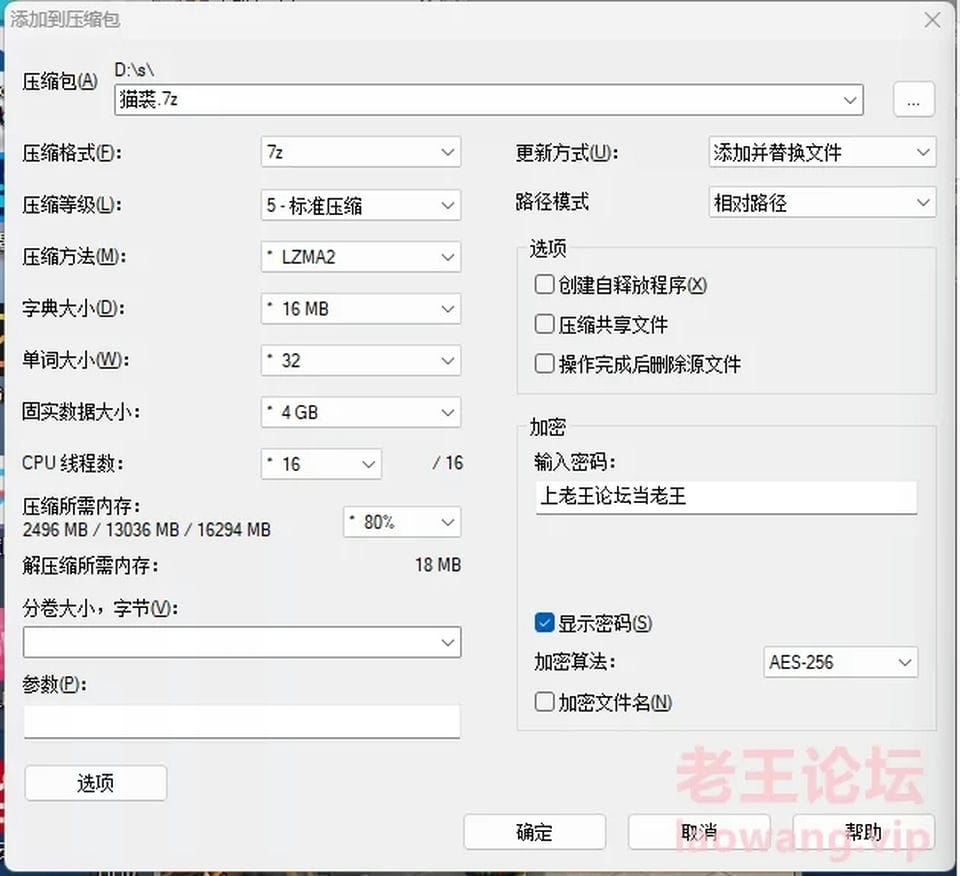Click in the 输入密码 password field
The width and height of the screenshot is (960, 876).
726,497
